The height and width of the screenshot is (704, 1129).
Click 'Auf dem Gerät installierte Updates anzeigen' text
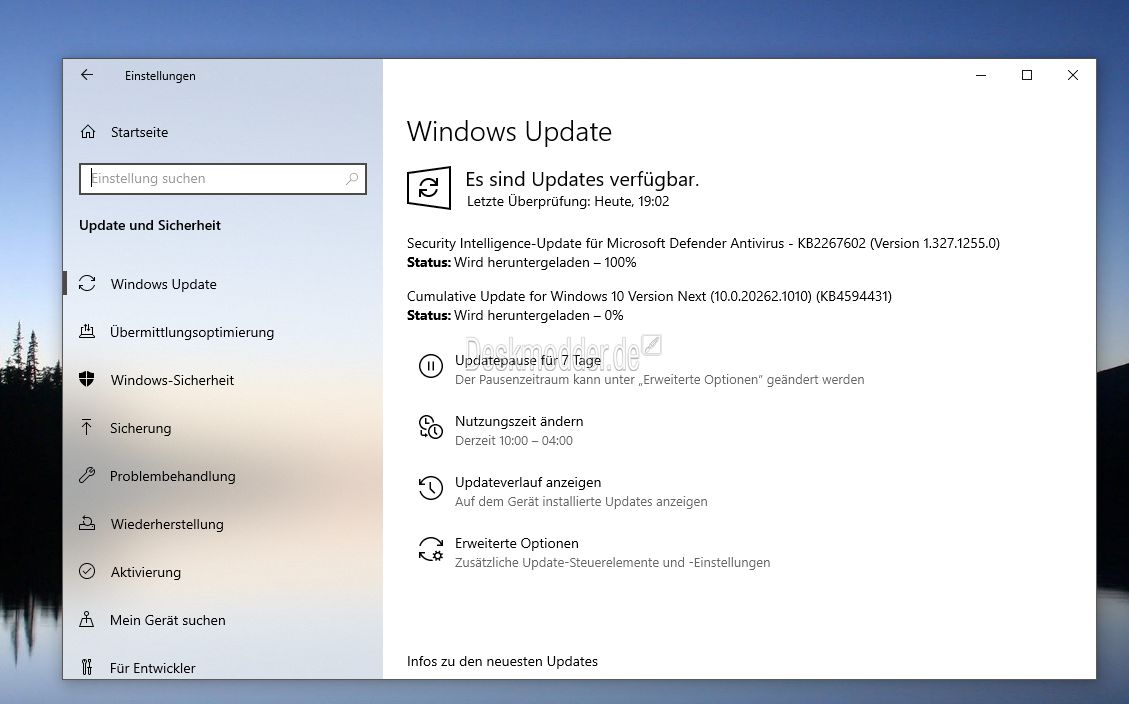pos(581,502)
